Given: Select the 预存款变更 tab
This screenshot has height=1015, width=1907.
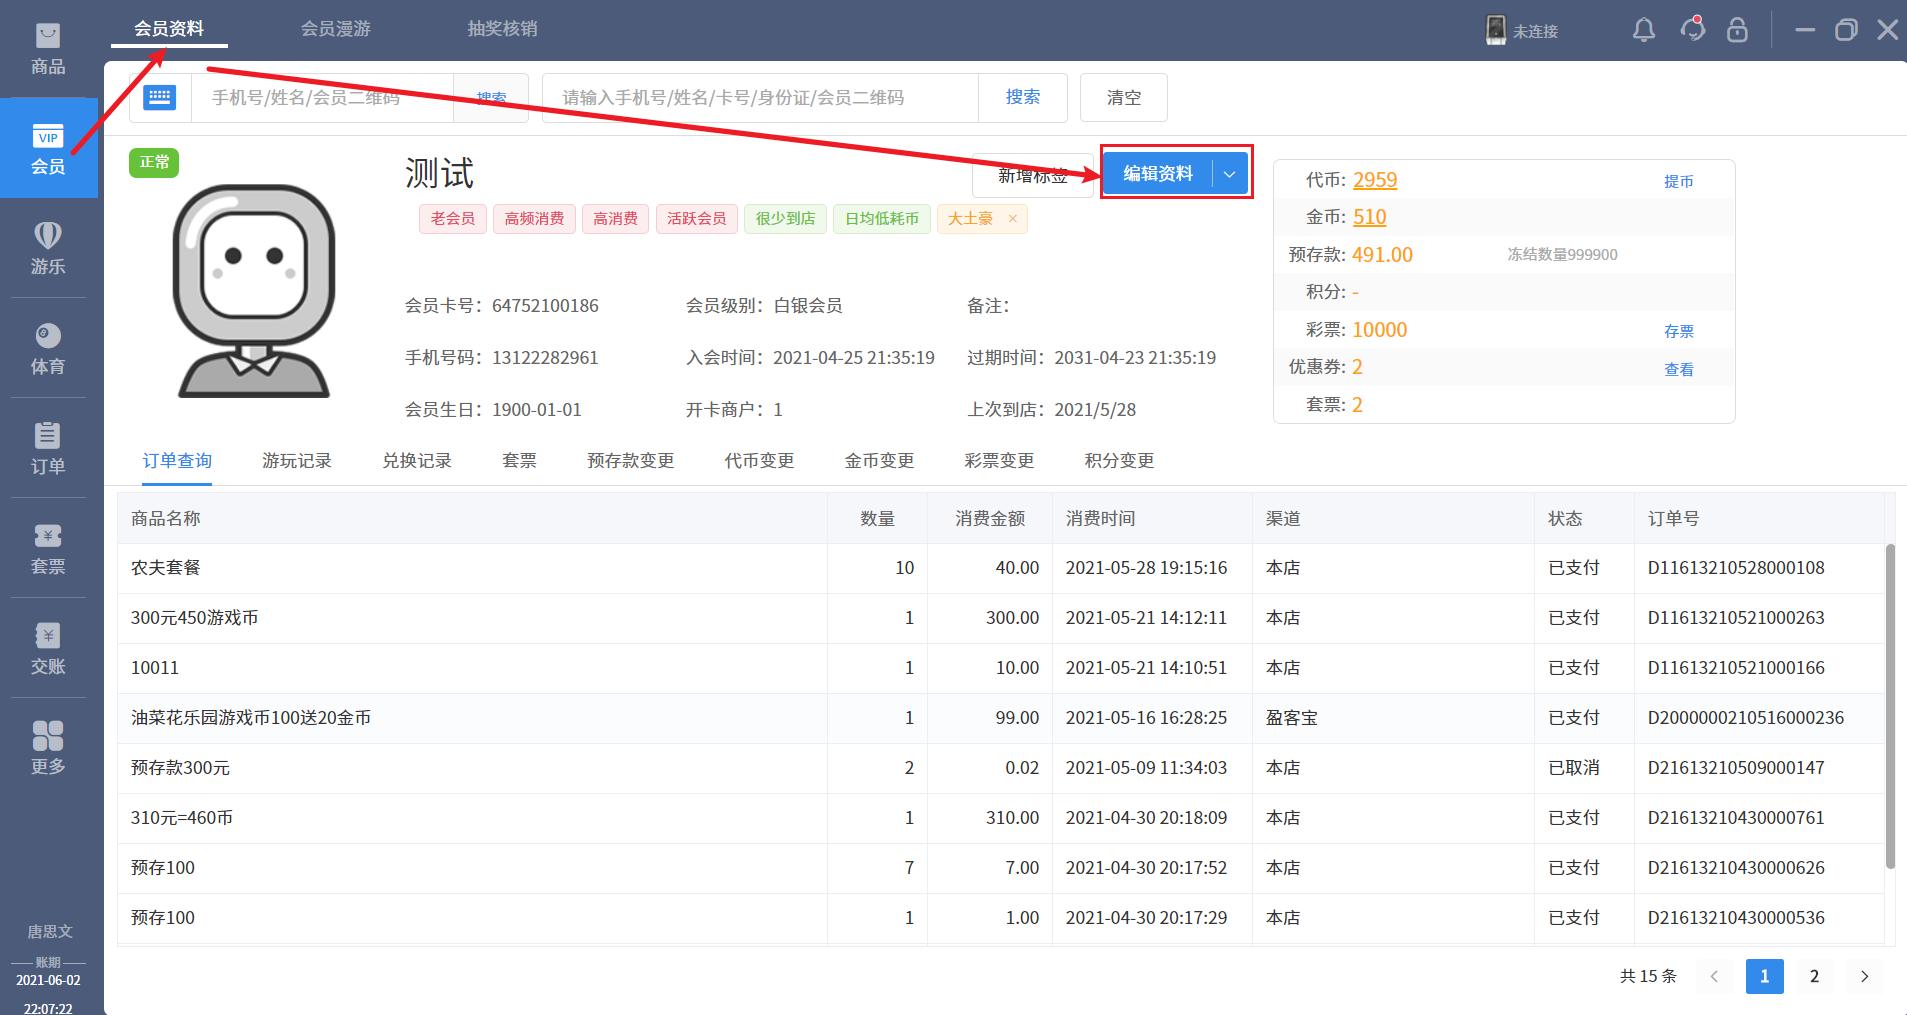Looking at the screenshot, I should tap(631, 461).
